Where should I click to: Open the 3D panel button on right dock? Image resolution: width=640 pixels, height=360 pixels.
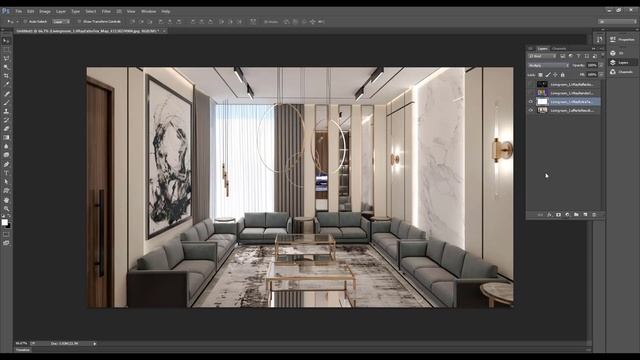617,53
